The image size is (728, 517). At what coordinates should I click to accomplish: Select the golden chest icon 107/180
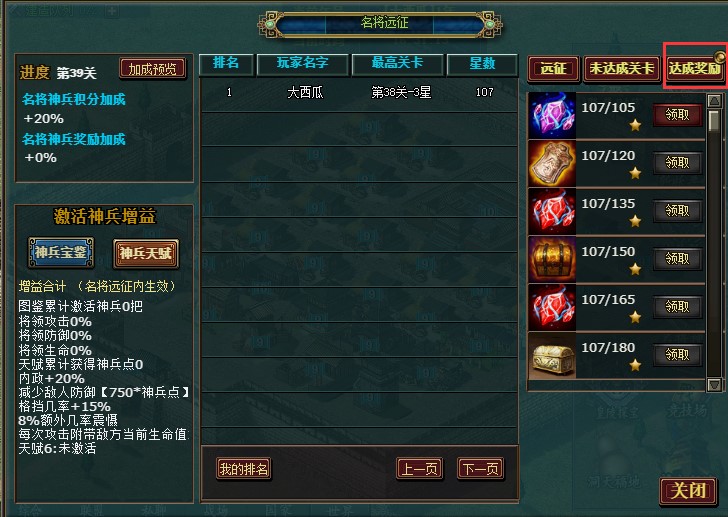552,355
